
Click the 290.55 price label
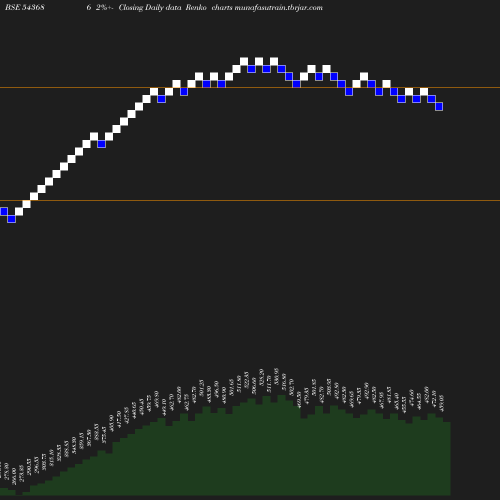tap(29, 467)
